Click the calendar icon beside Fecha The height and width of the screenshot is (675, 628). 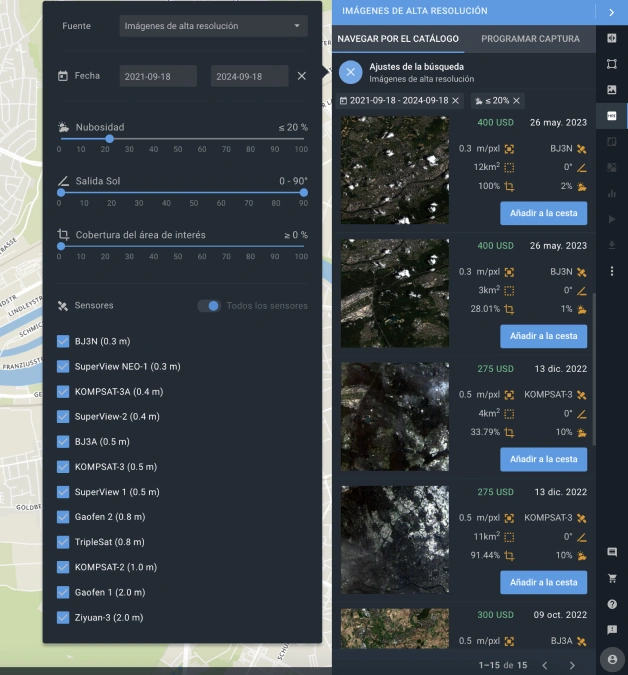(x=63, y=76)
